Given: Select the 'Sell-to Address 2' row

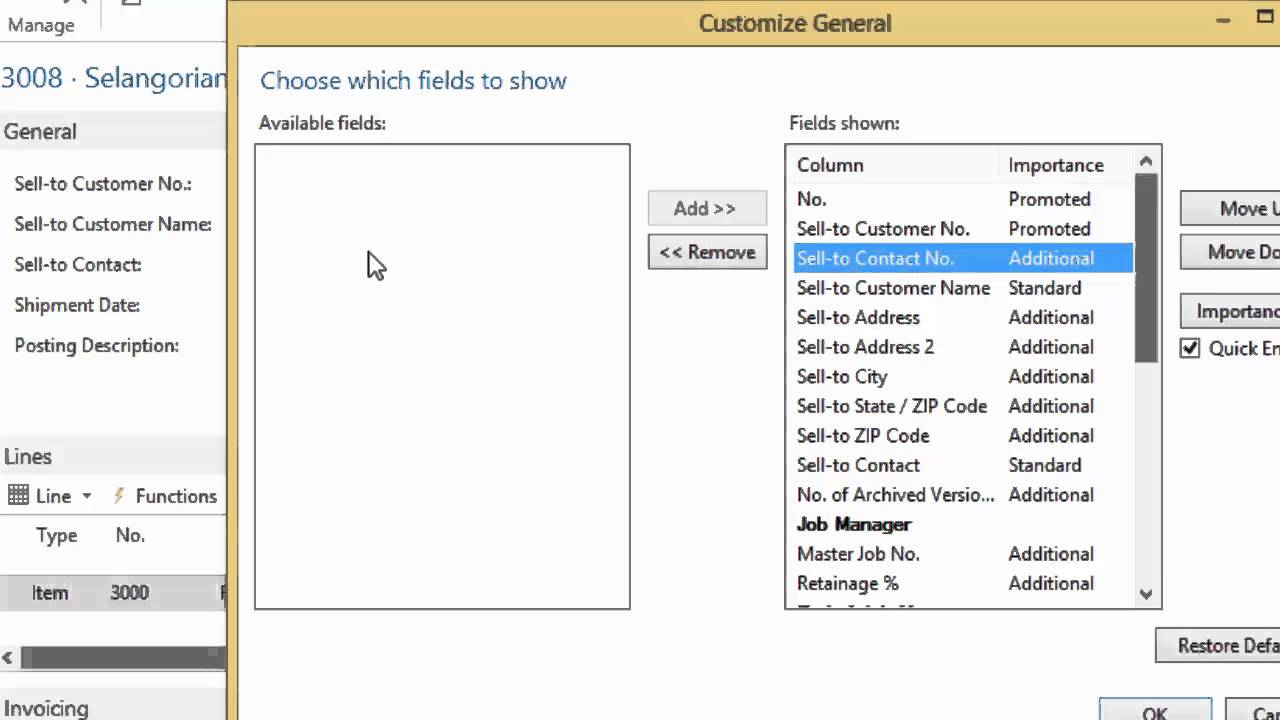Looking at the screenshot, I should coord(963,347).
